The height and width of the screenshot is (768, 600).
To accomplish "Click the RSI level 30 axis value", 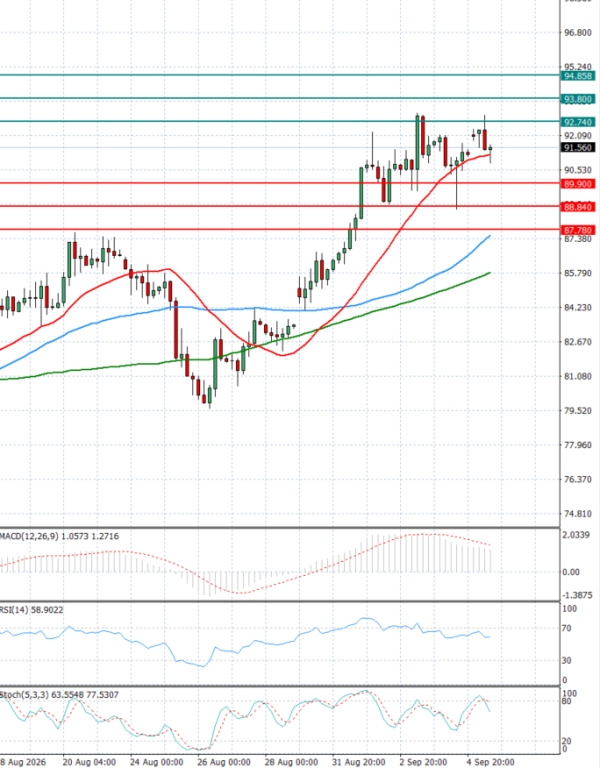I will tap(567, 661).
